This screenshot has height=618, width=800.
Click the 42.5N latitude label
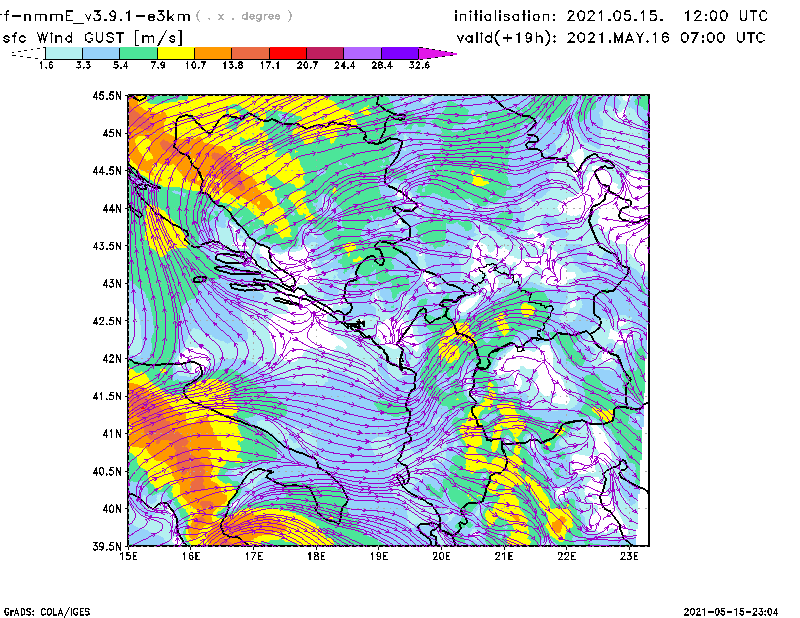[x=107, y=321]
